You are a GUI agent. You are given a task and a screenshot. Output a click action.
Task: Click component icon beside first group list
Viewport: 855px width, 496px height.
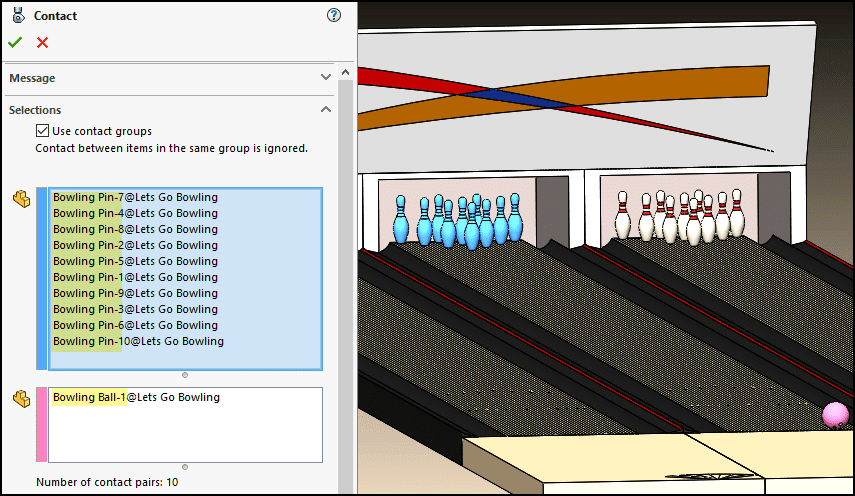22,199
